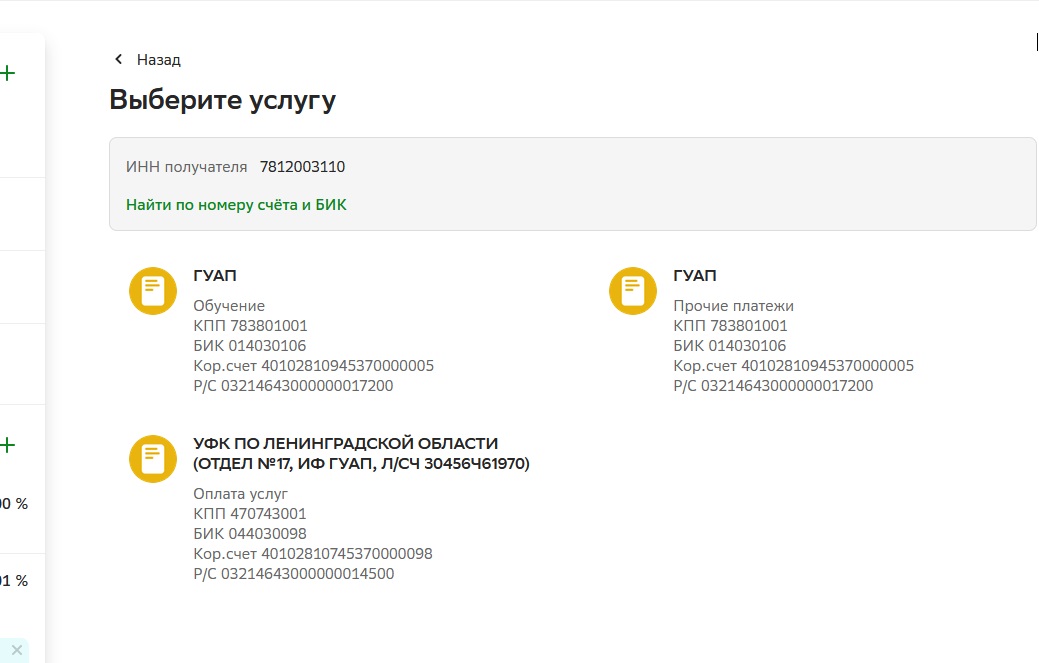Click БИК 014030106 under Прочие платежи
This screenshot has width=1039, height=663.
pyautogui.click(x=730, y=346)
